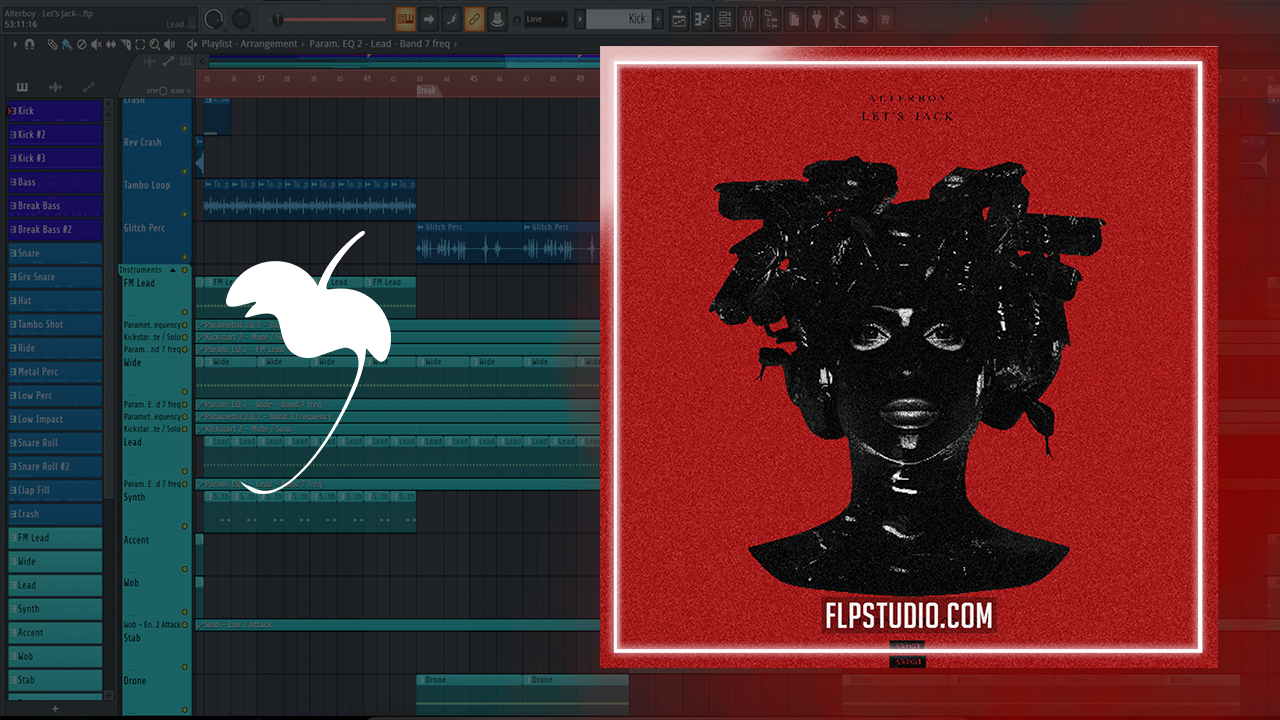
Task: Click the main pitch slider
Action: pos(330,19)
